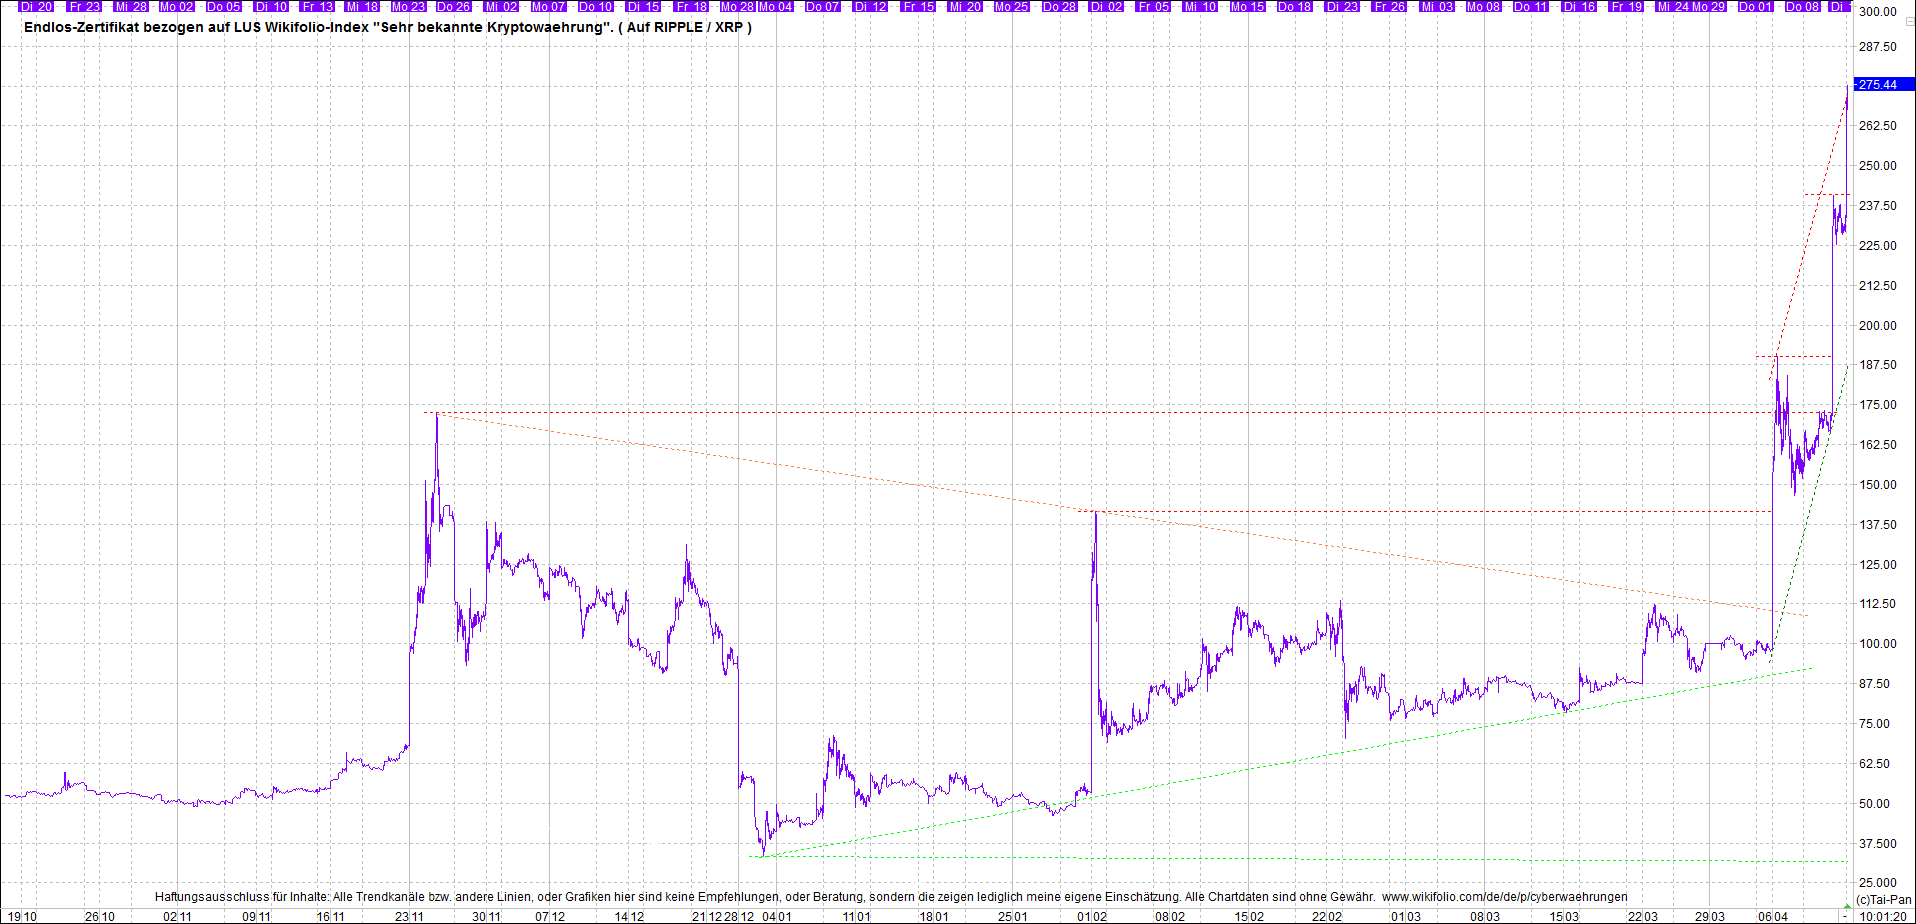Click the 100.00 price axis label

(1877, 644)
